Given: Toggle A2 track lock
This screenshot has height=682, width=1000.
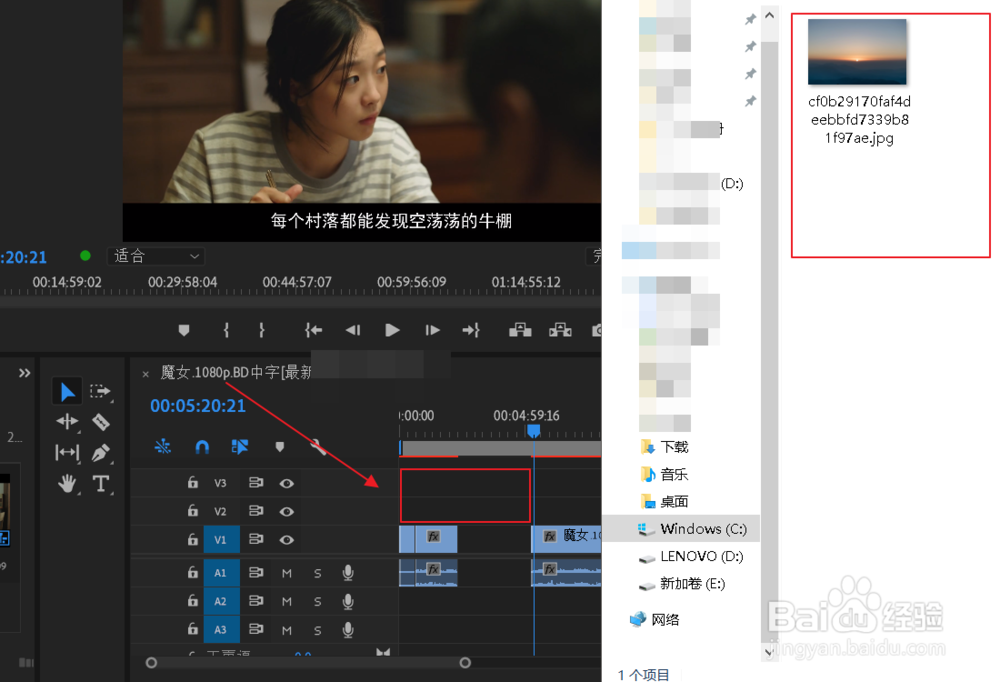Looking at the screenshot, I should tap(193, 600).
